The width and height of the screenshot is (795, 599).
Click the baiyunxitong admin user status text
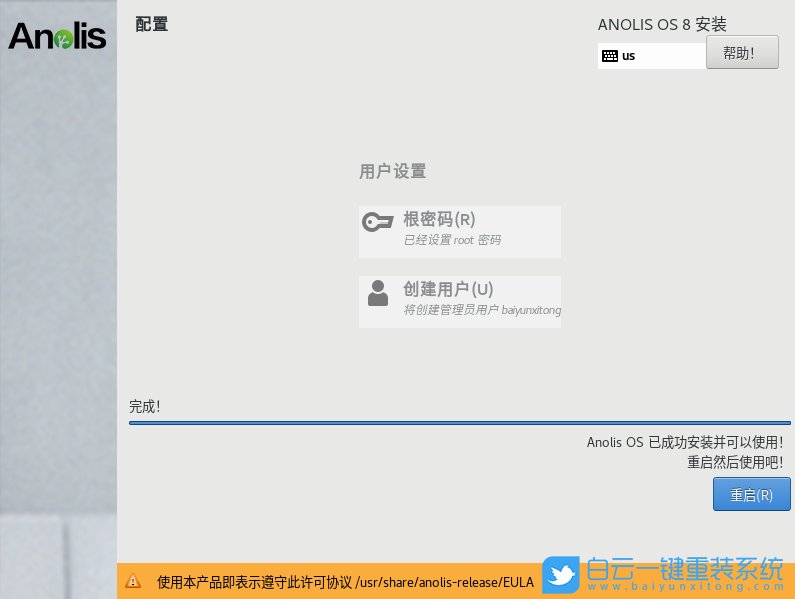coord(482,310)
